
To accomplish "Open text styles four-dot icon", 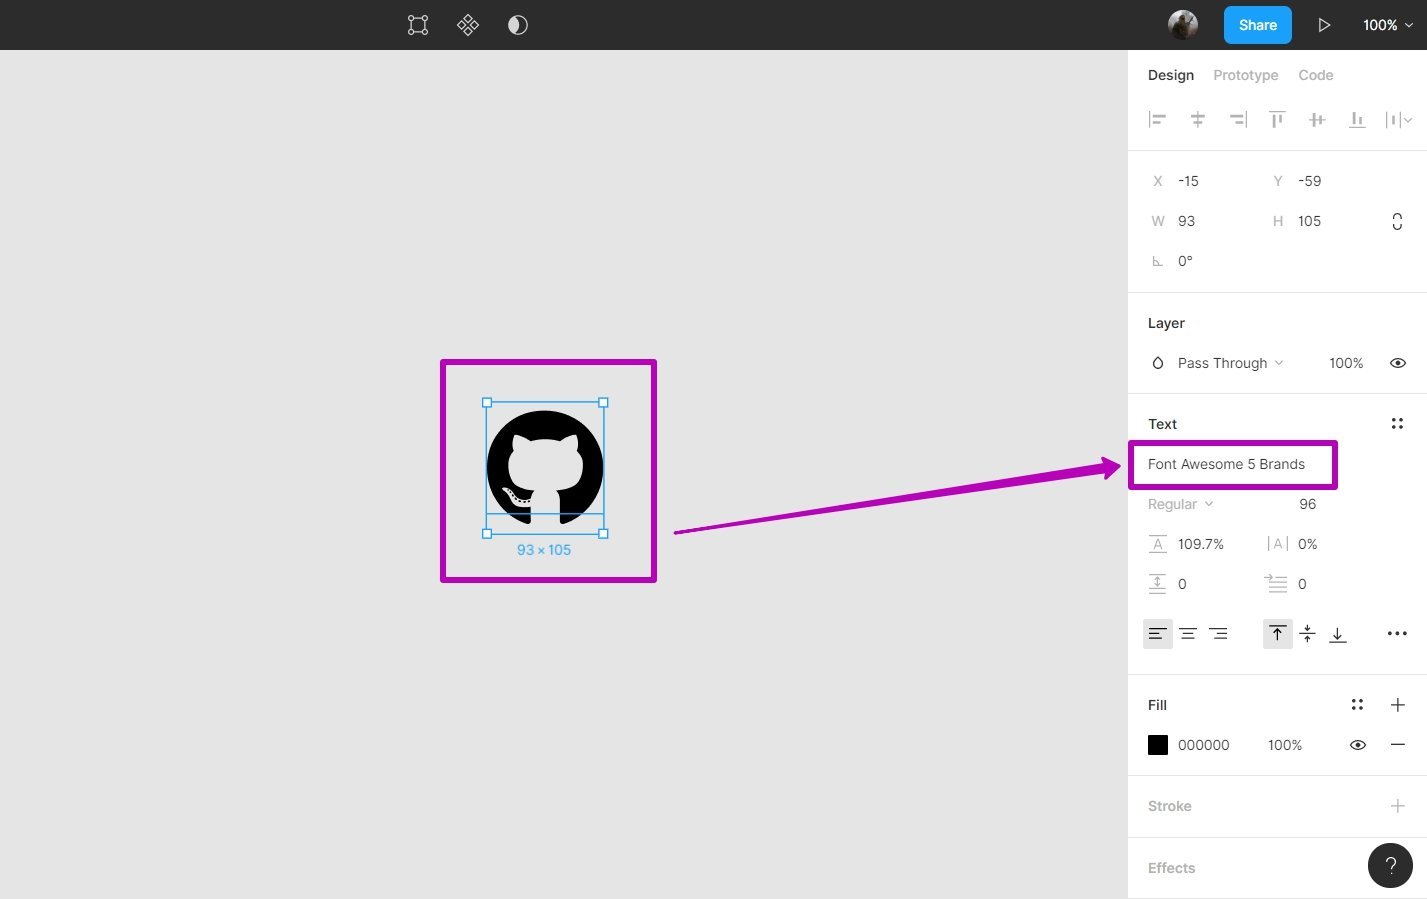I will (x=1397, y=424).
